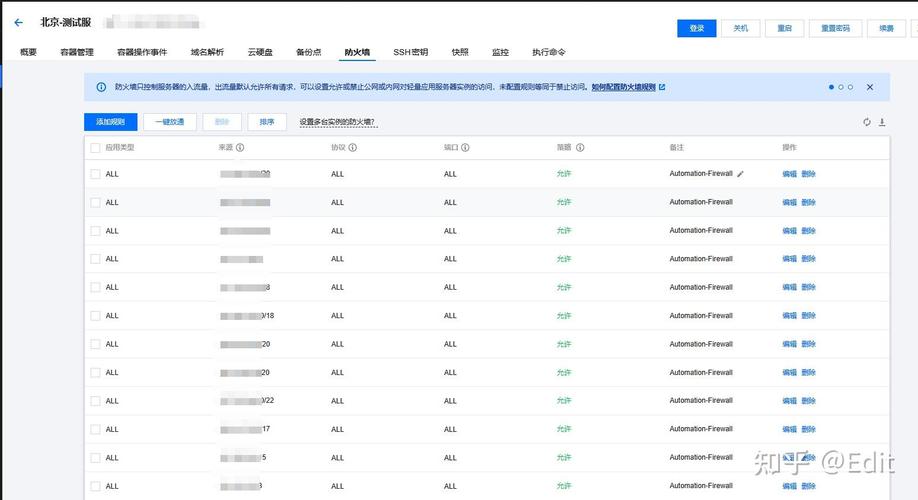The height and width of the screenshot is (500, 918).
Task: Switch to 容器管理 tab
Action: (x=77, y=52)
